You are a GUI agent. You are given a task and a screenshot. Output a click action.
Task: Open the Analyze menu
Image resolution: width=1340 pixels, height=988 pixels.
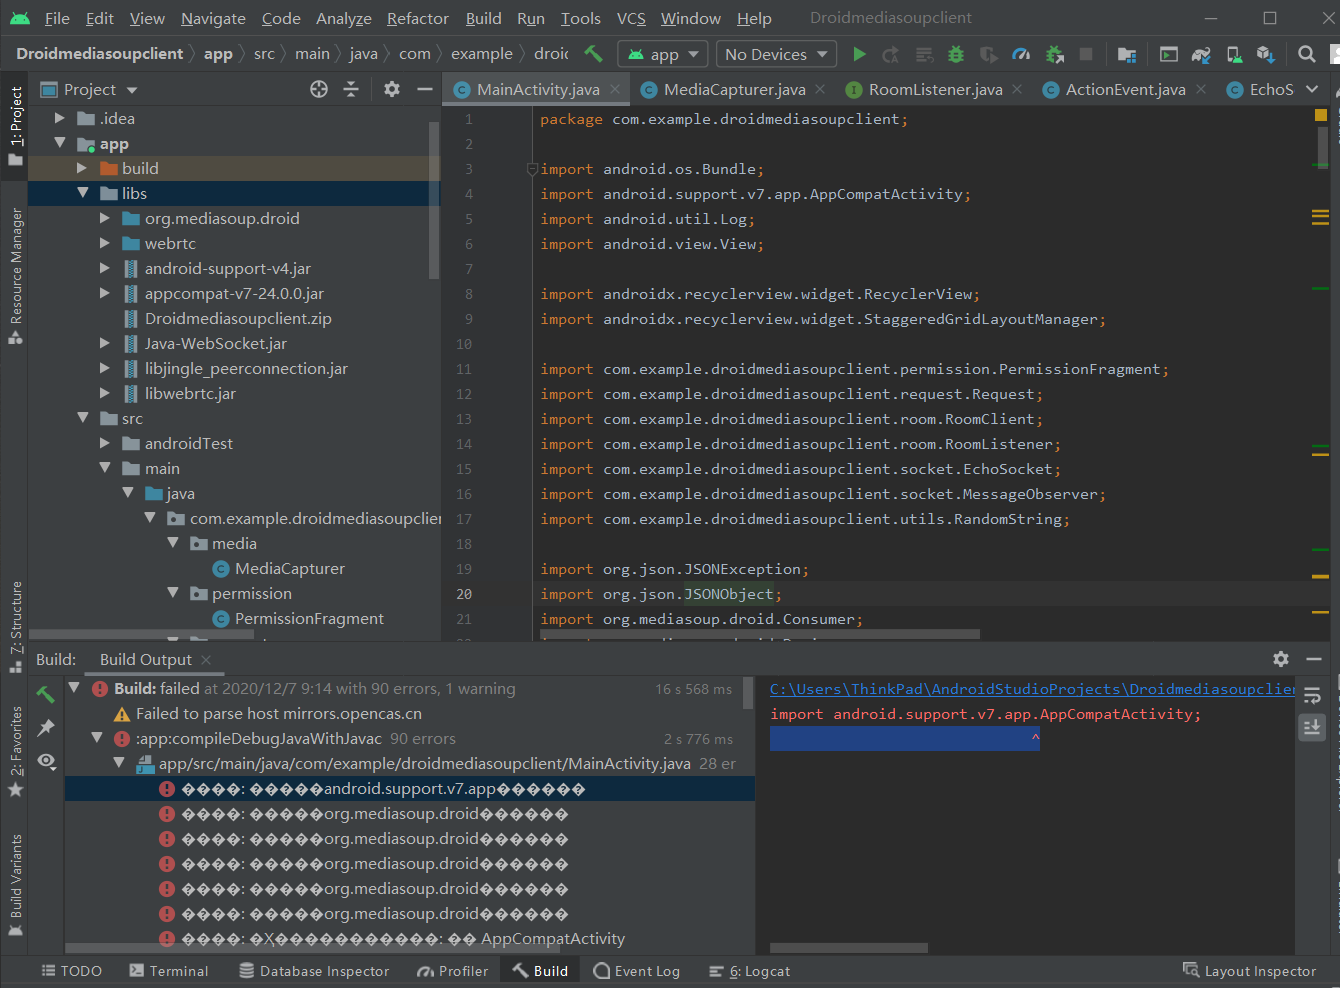click(x=344, y=18)
